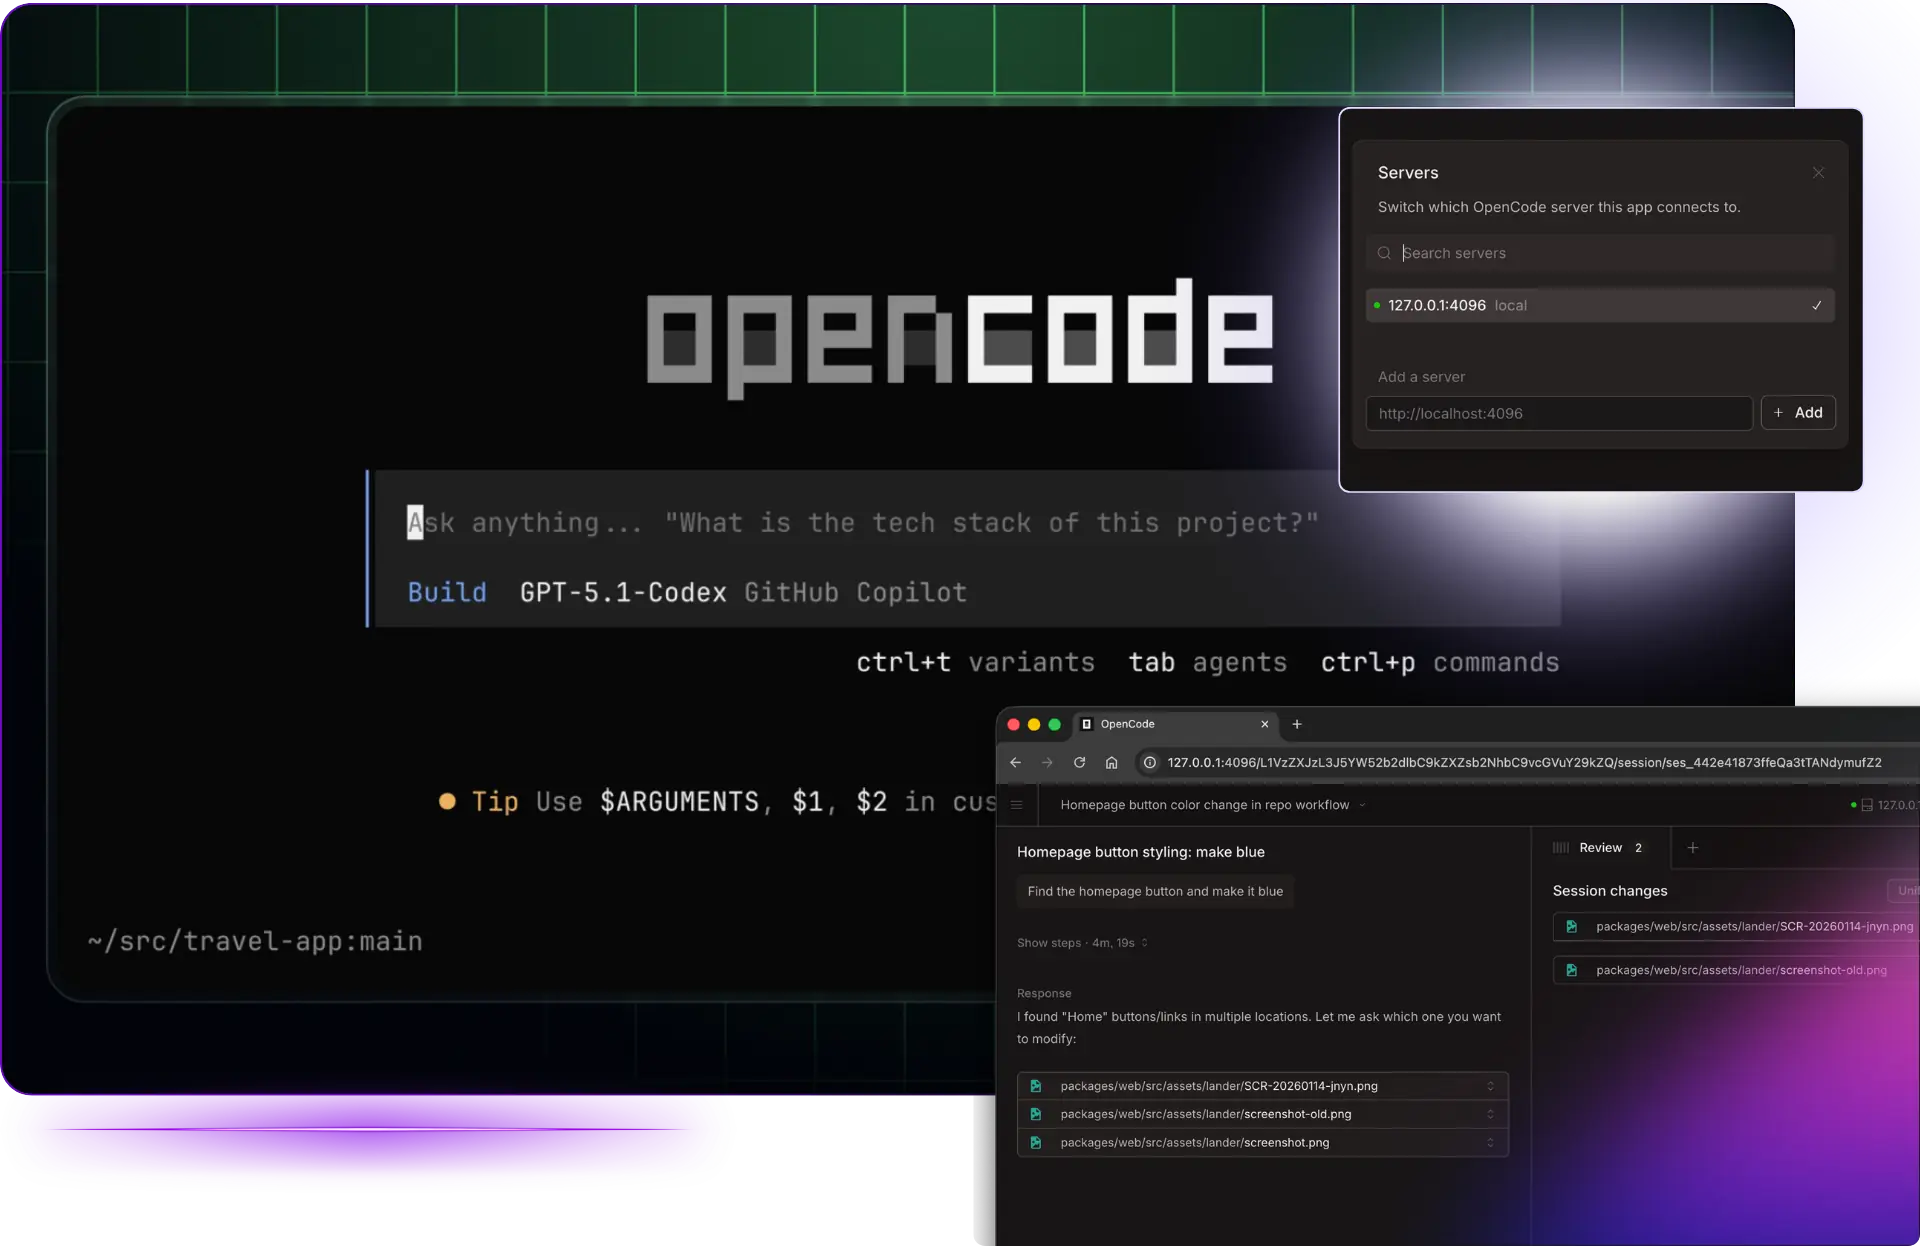The height and width of the screenshot is (1246, 1920).
Task: Click the Homepage button styling: make blue heading
Action: click(1141, 852)
